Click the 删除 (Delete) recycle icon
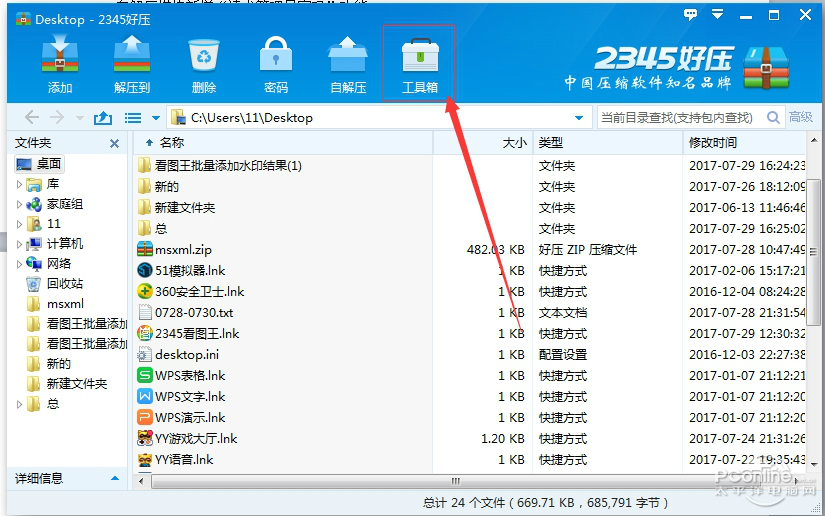The height and width of the screenshot is (516, 825). (x=204, y=55)
